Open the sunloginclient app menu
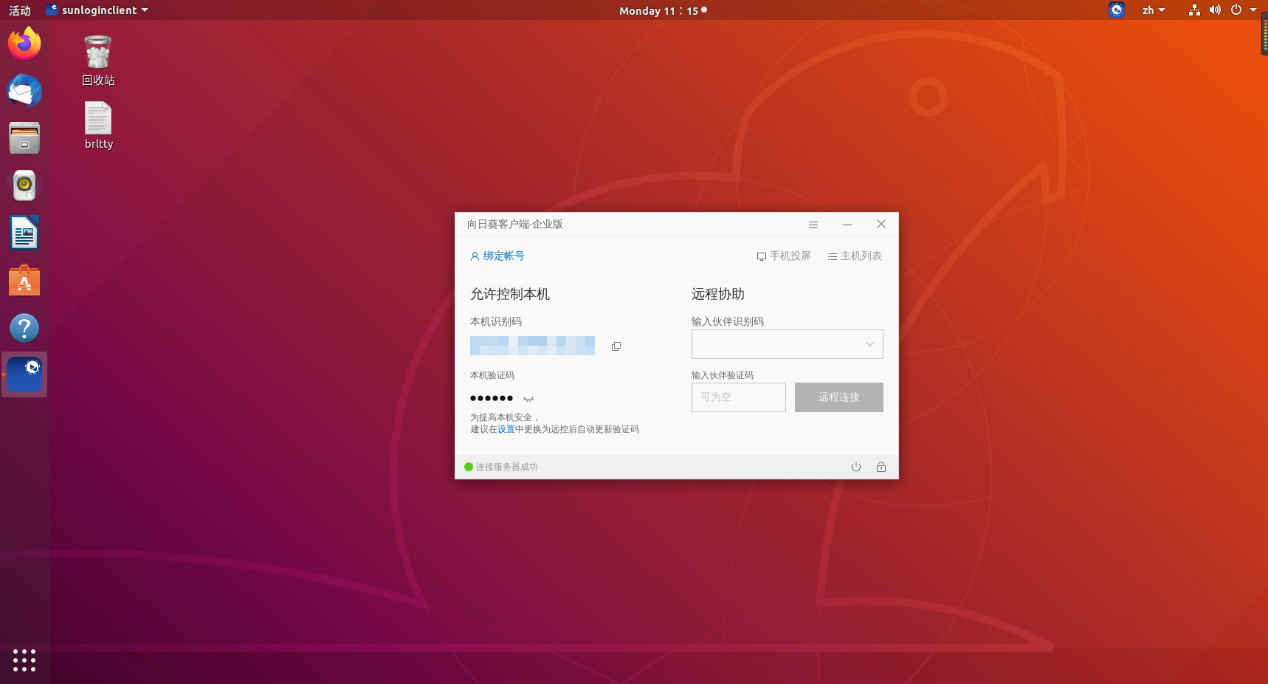1268x684 pixels. tap(97, 10)
